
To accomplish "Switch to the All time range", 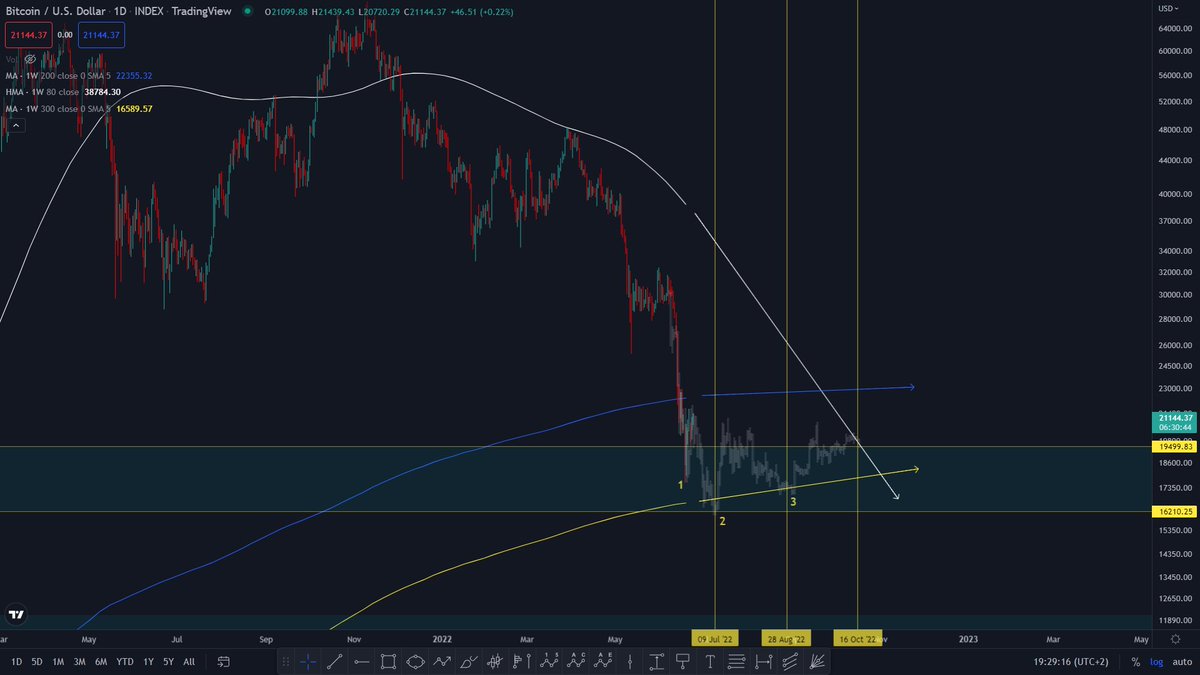I will coord(189,661).
